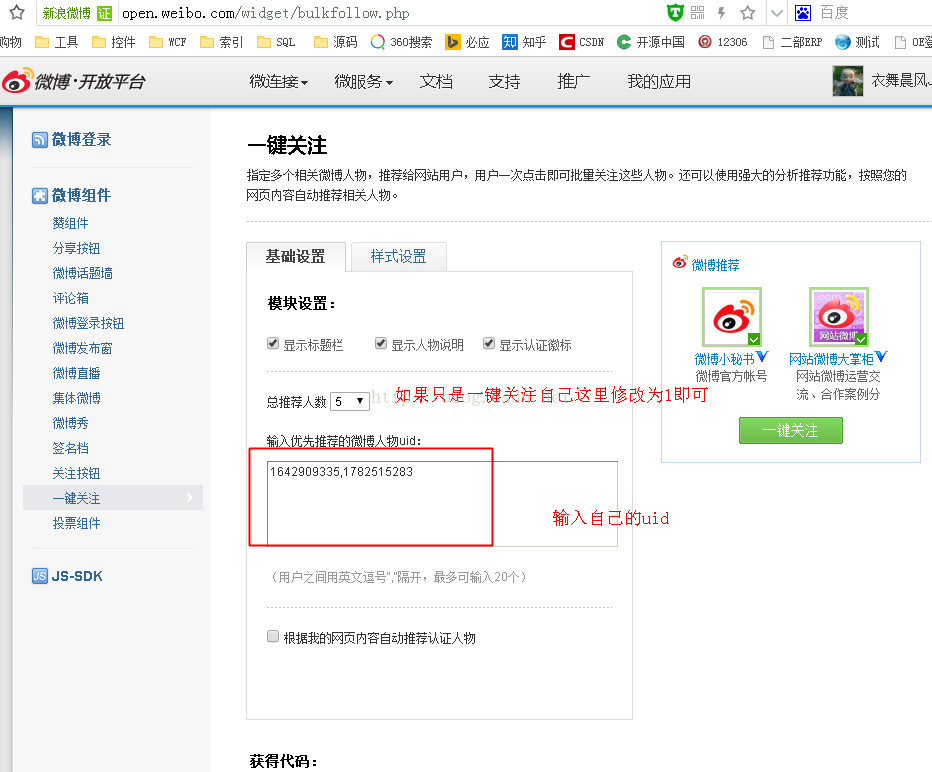Open the 索引 bookmark folder
The height and width of the screenshot is (772, 932).
[x=222, y=42]
